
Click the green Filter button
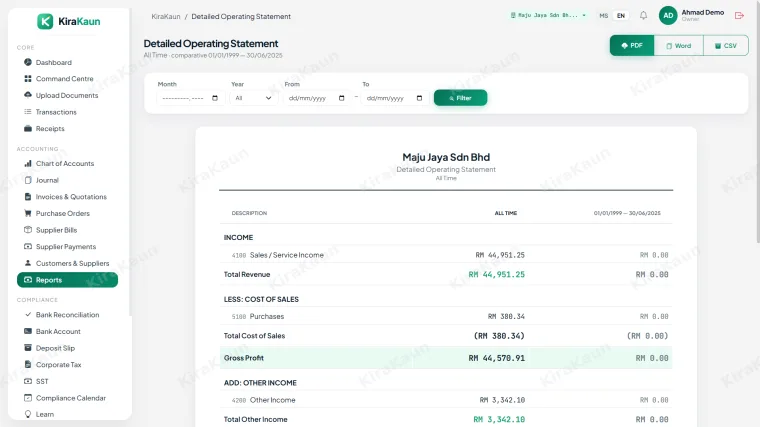coord(460,98)
